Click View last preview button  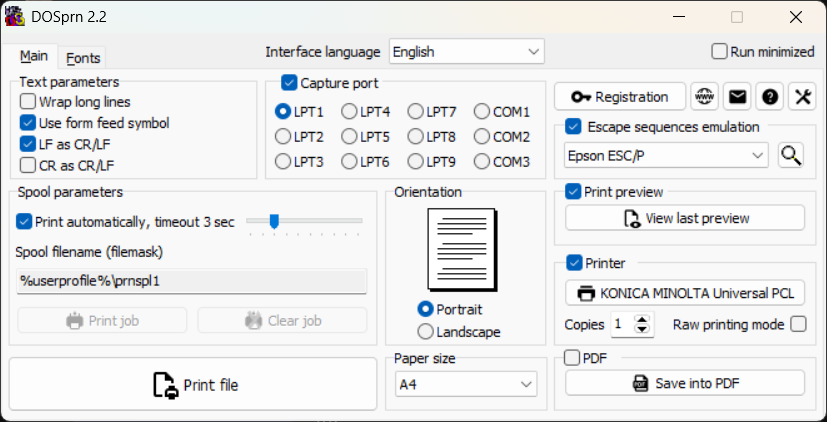coord(685,218)
